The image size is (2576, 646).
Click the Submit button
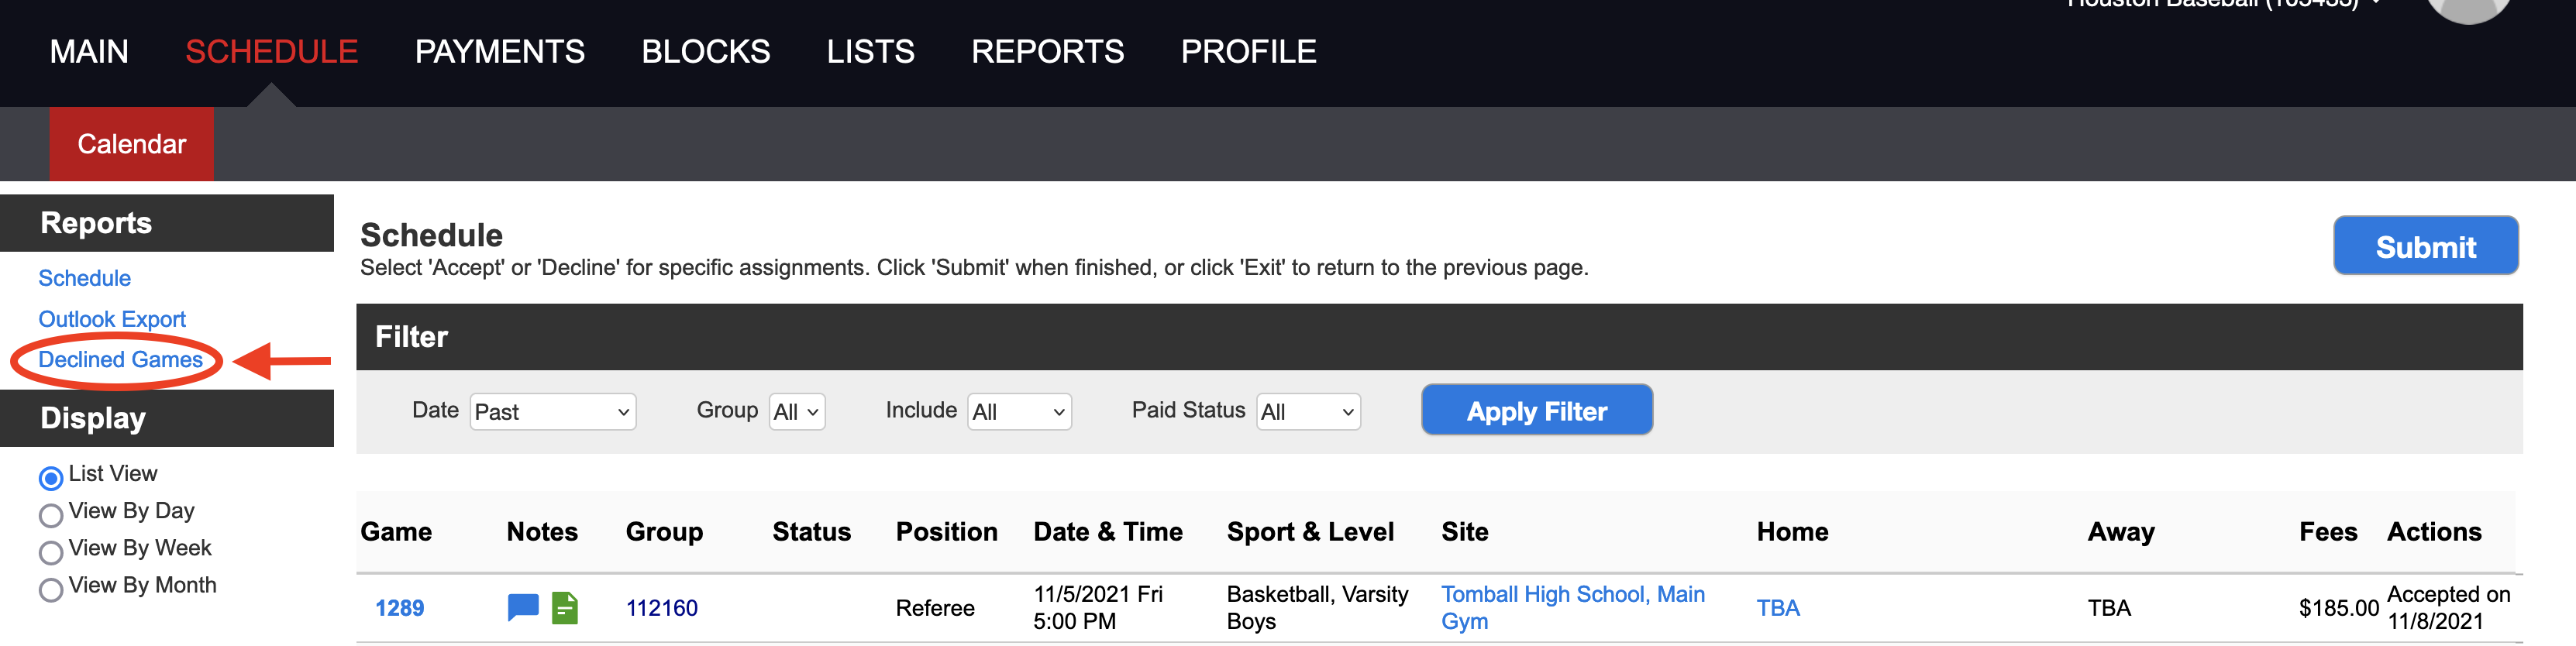pos(2425,245)
